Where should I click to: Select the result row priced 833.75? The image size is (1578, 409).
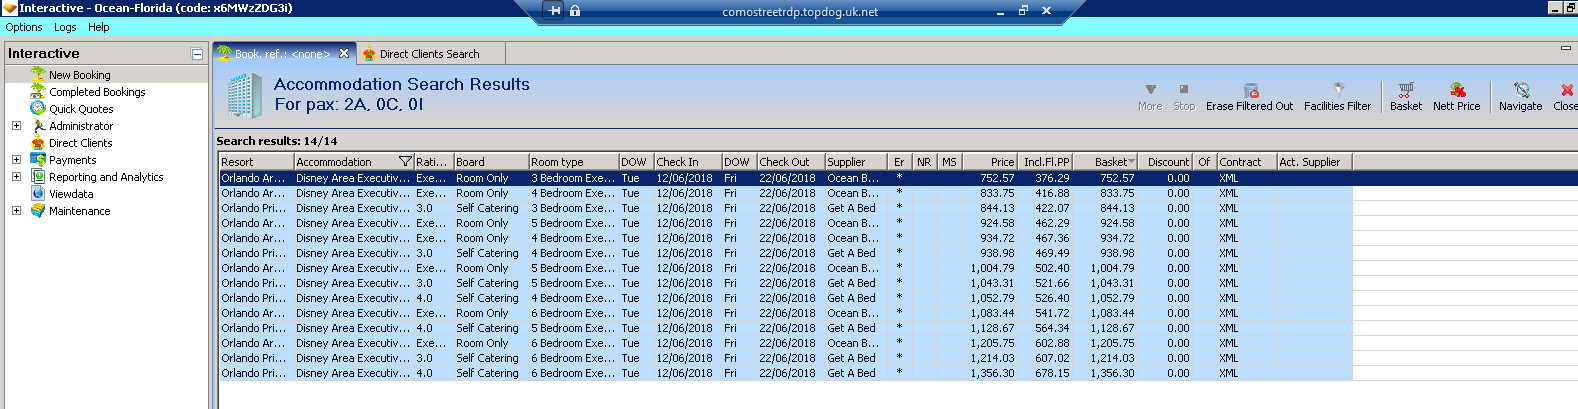[785, 193]
